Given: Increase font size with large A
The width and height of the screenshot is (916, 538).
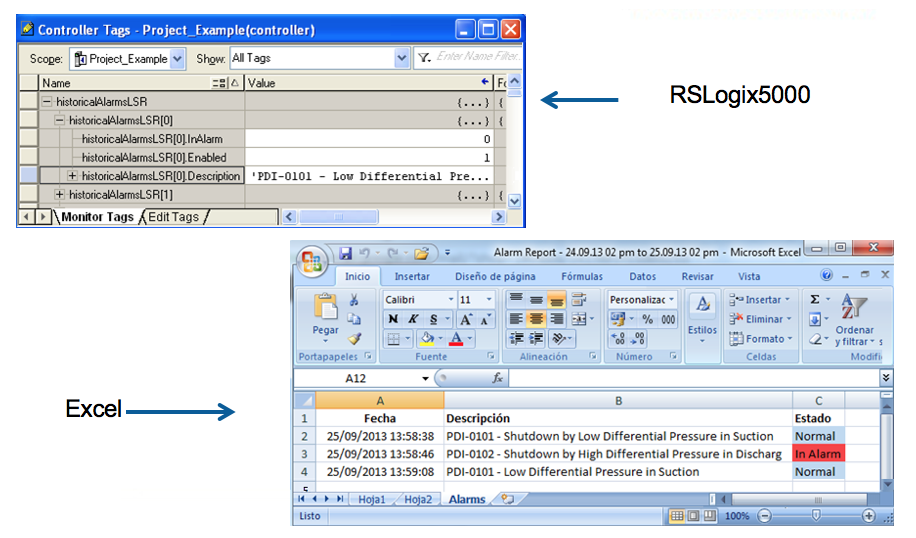Looking at the screenshot, I should [466, 319].
